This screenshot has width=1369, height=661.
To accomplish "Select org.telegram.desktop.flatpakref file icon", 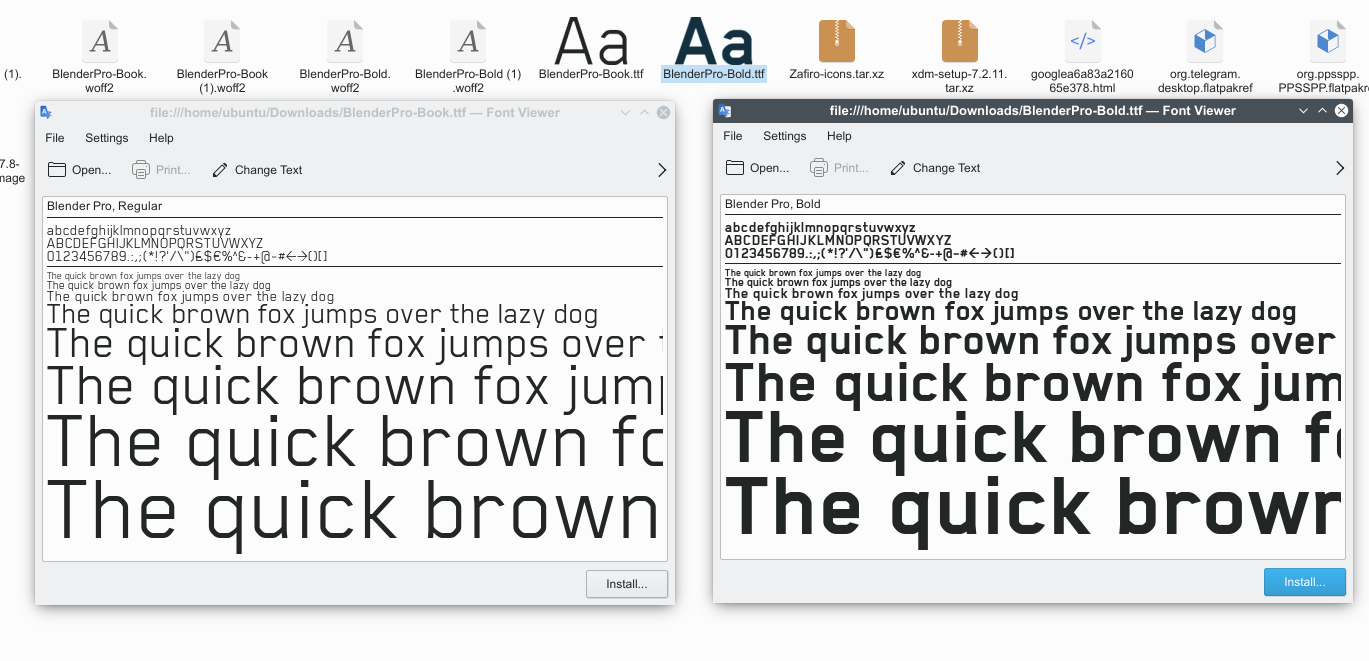I will coord(1205,41).
